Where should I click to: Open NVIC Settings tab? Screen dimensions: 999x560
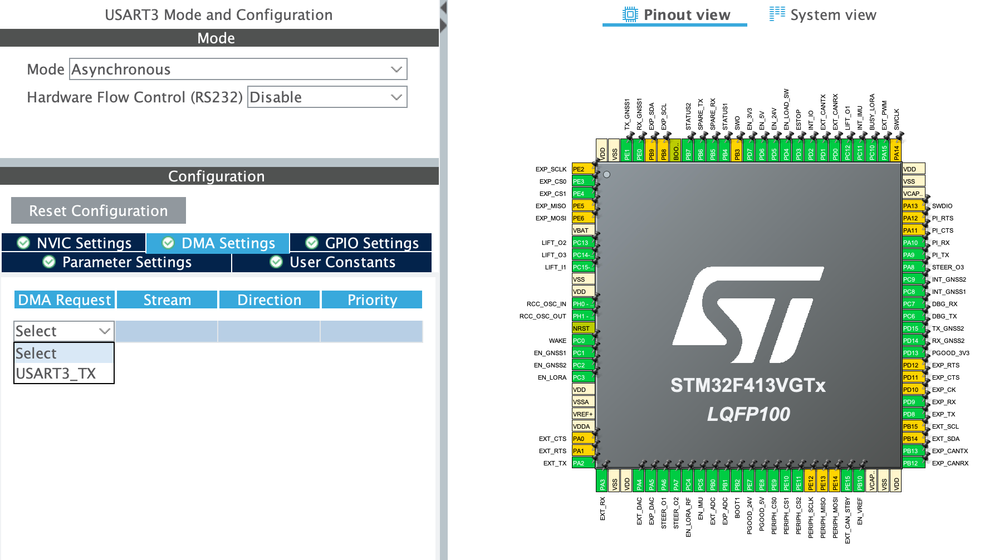74,243
